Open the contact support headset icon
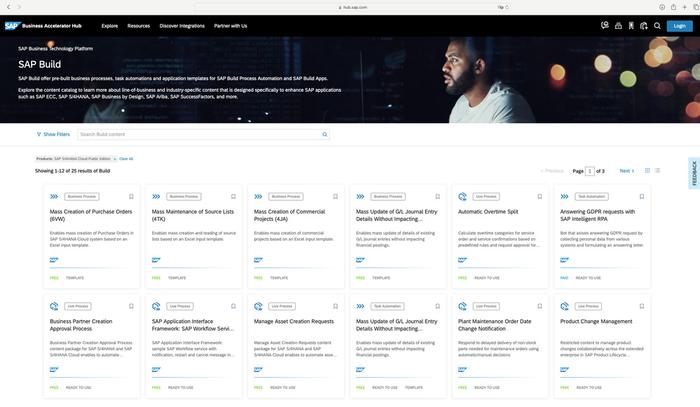 click(605, 26)
